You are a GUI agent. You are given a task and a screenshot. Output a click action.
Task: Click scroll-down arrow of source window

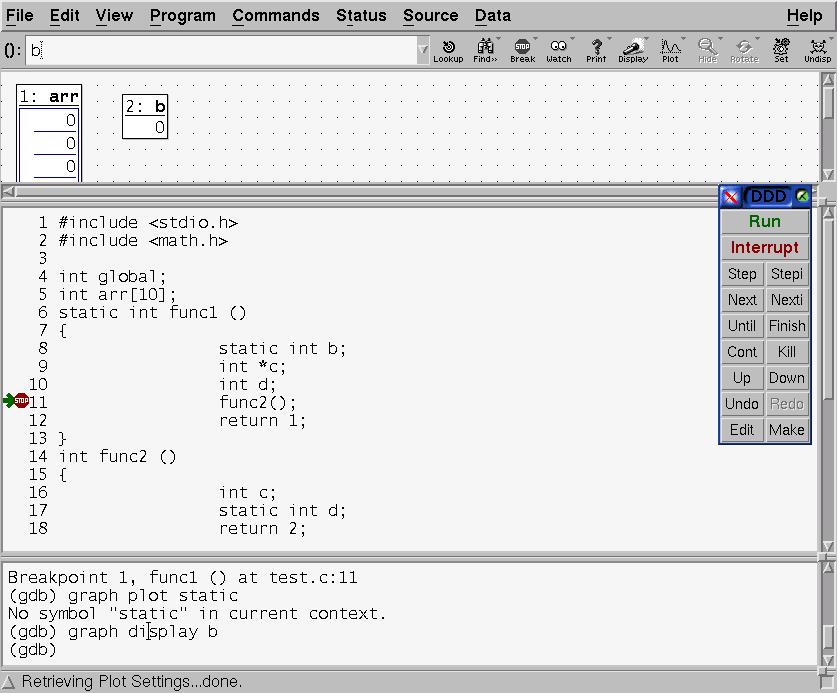click(x=828, y=546)
